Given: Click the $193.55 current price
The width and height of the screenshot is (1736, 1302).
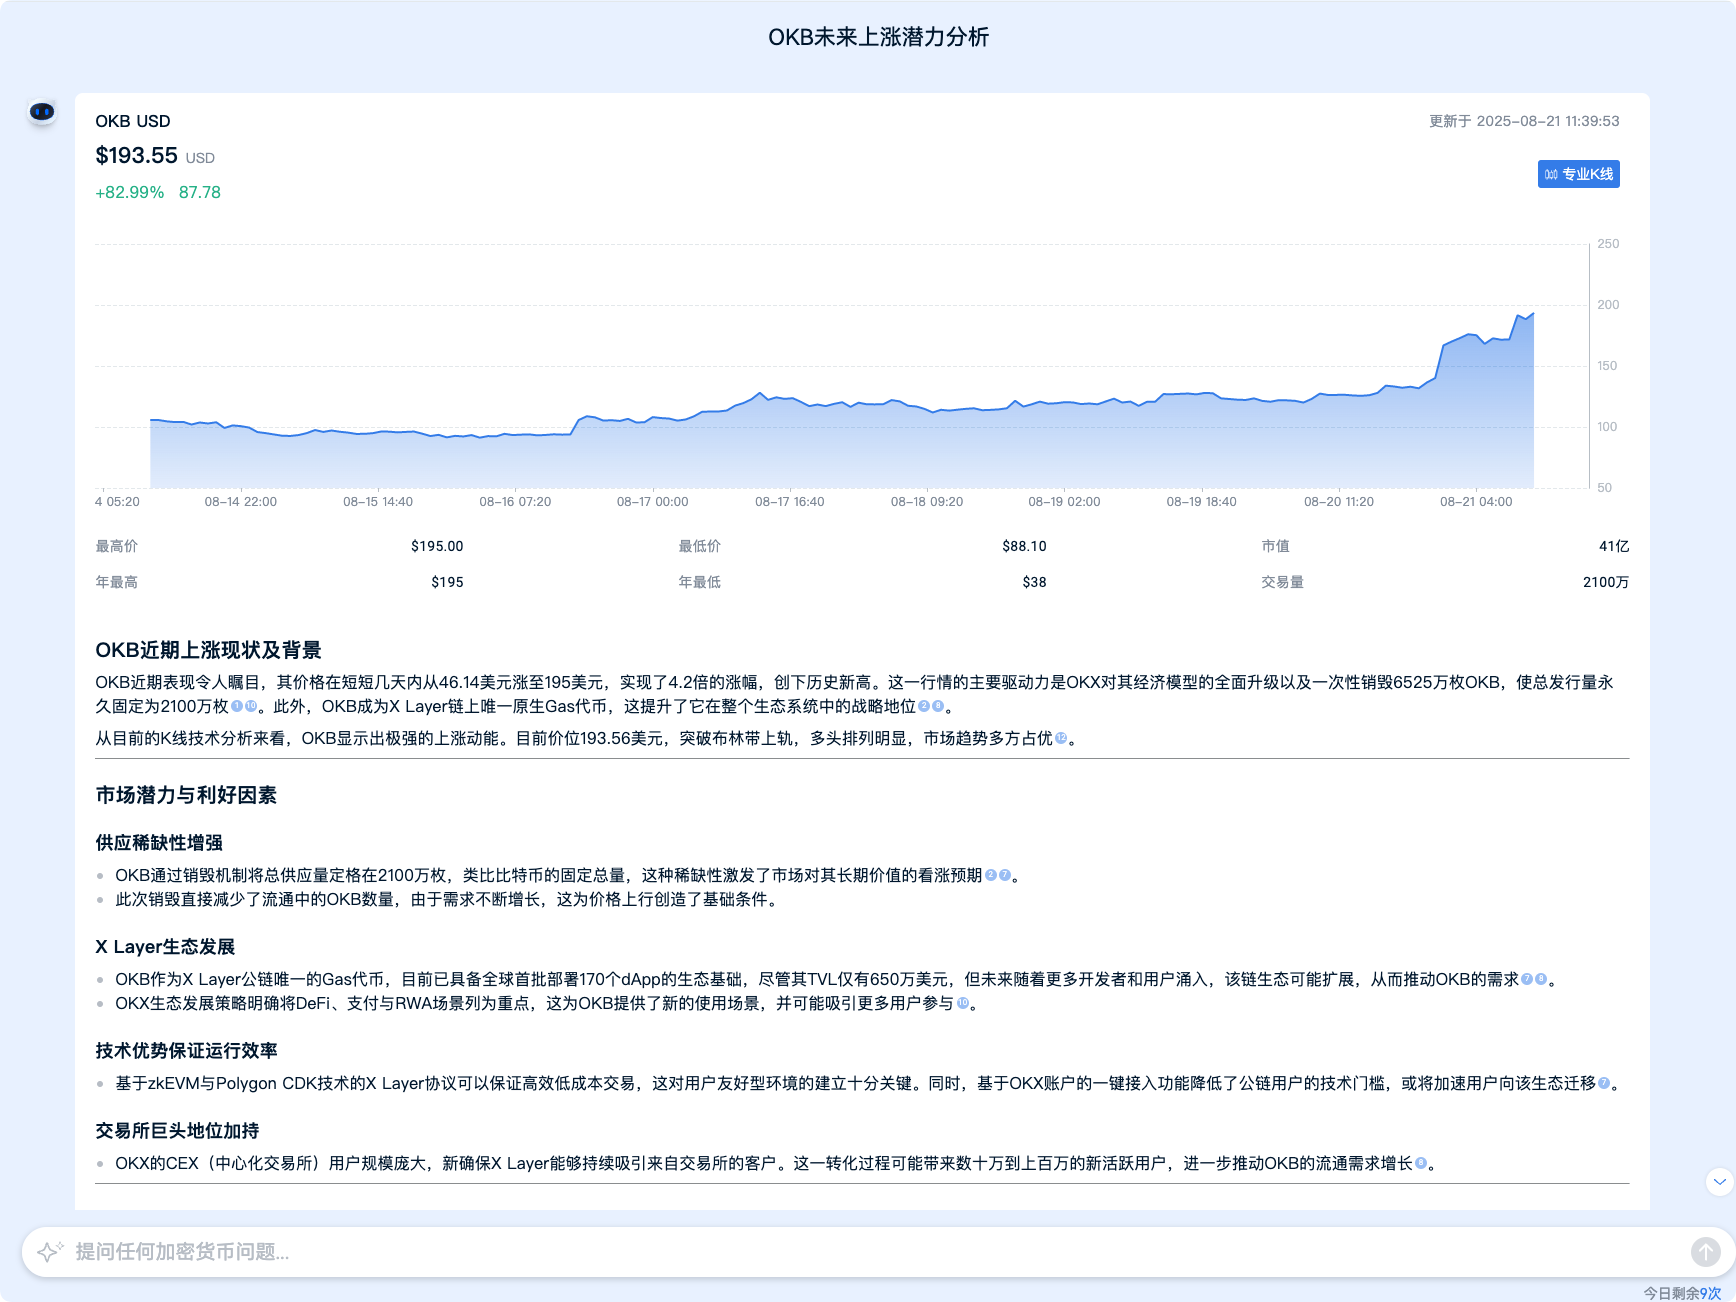Looking at the screenshot, I should click(x=136, y=156).
